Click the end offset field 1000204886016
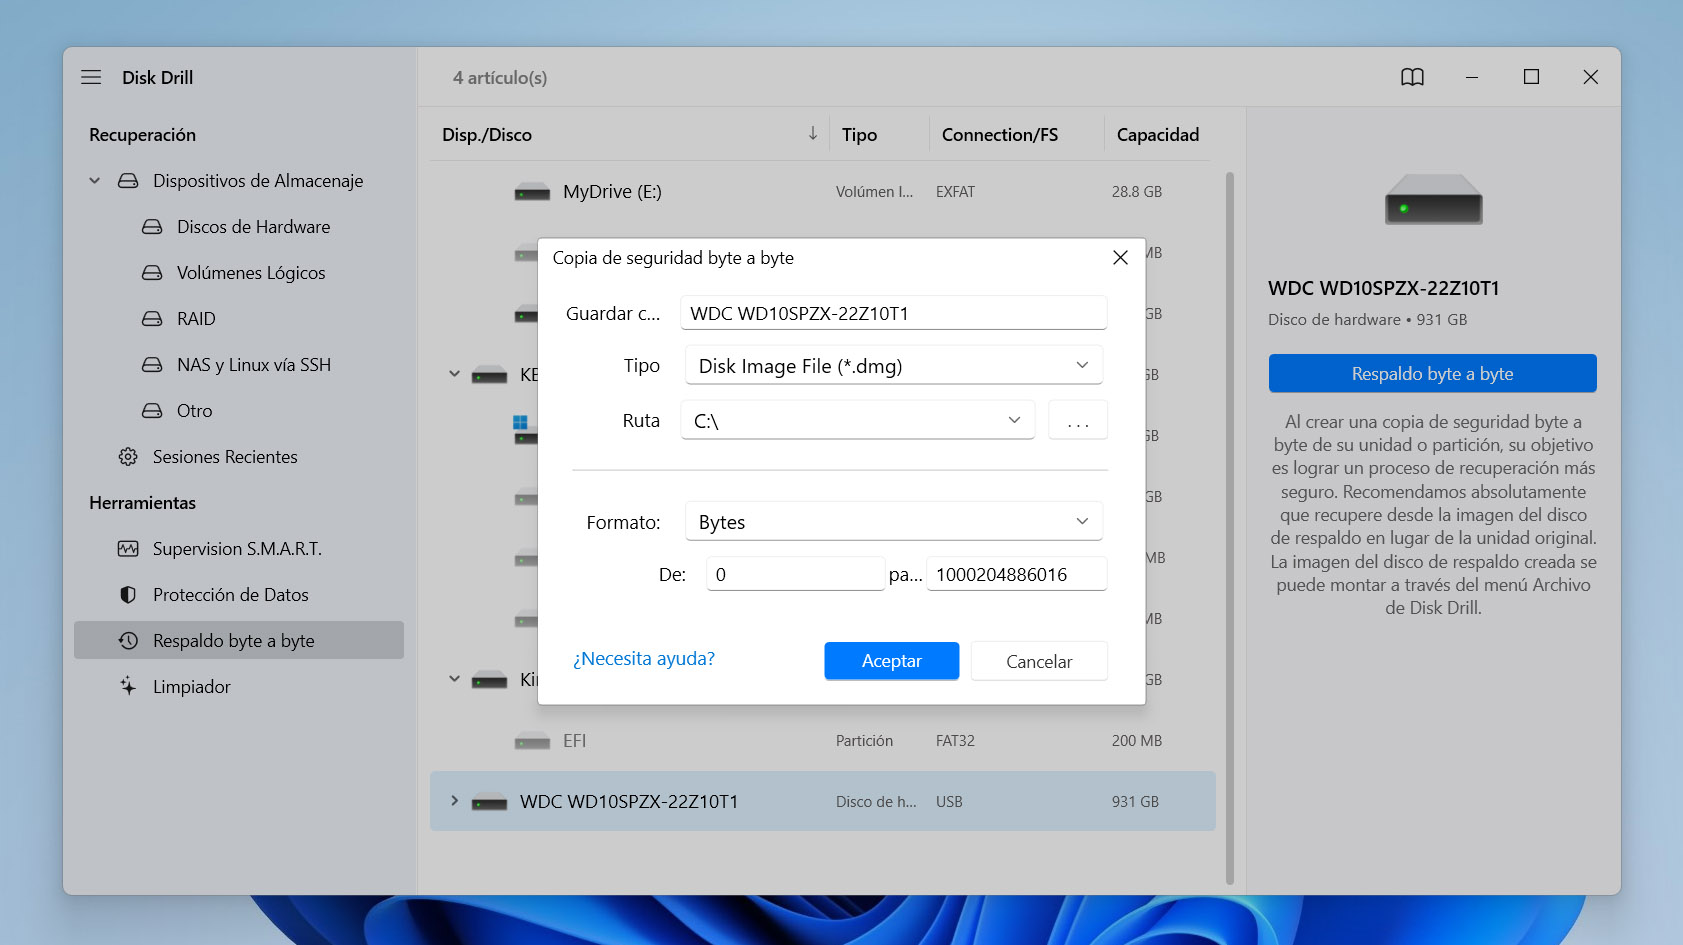Image resolution: width=1683 pixels, height=945 pixels. [1017, 574]
